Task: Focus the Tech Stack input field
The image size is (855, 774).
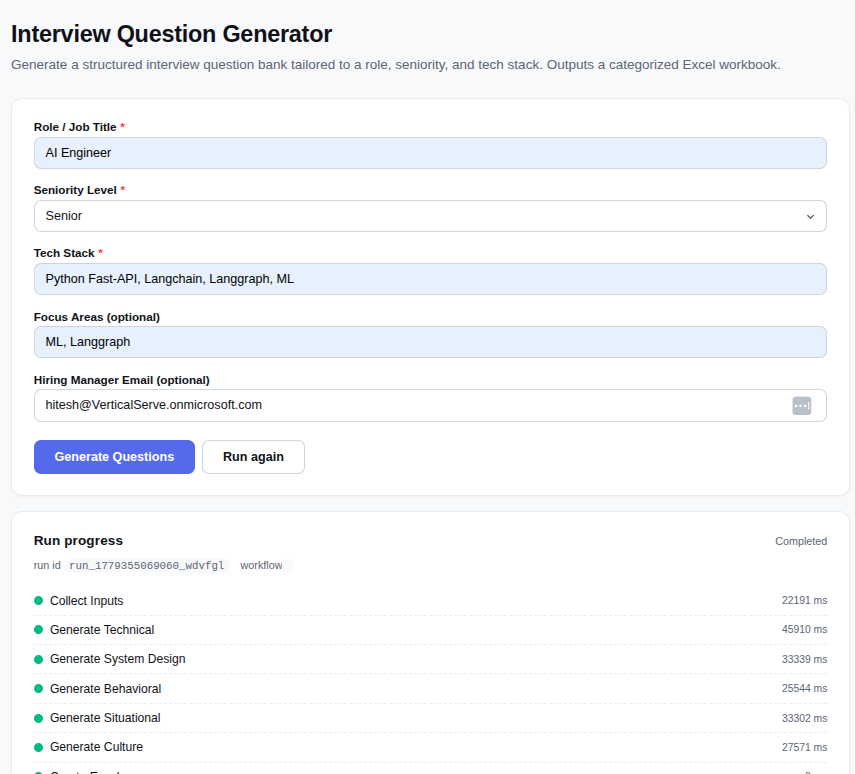Action: [430, 279]
